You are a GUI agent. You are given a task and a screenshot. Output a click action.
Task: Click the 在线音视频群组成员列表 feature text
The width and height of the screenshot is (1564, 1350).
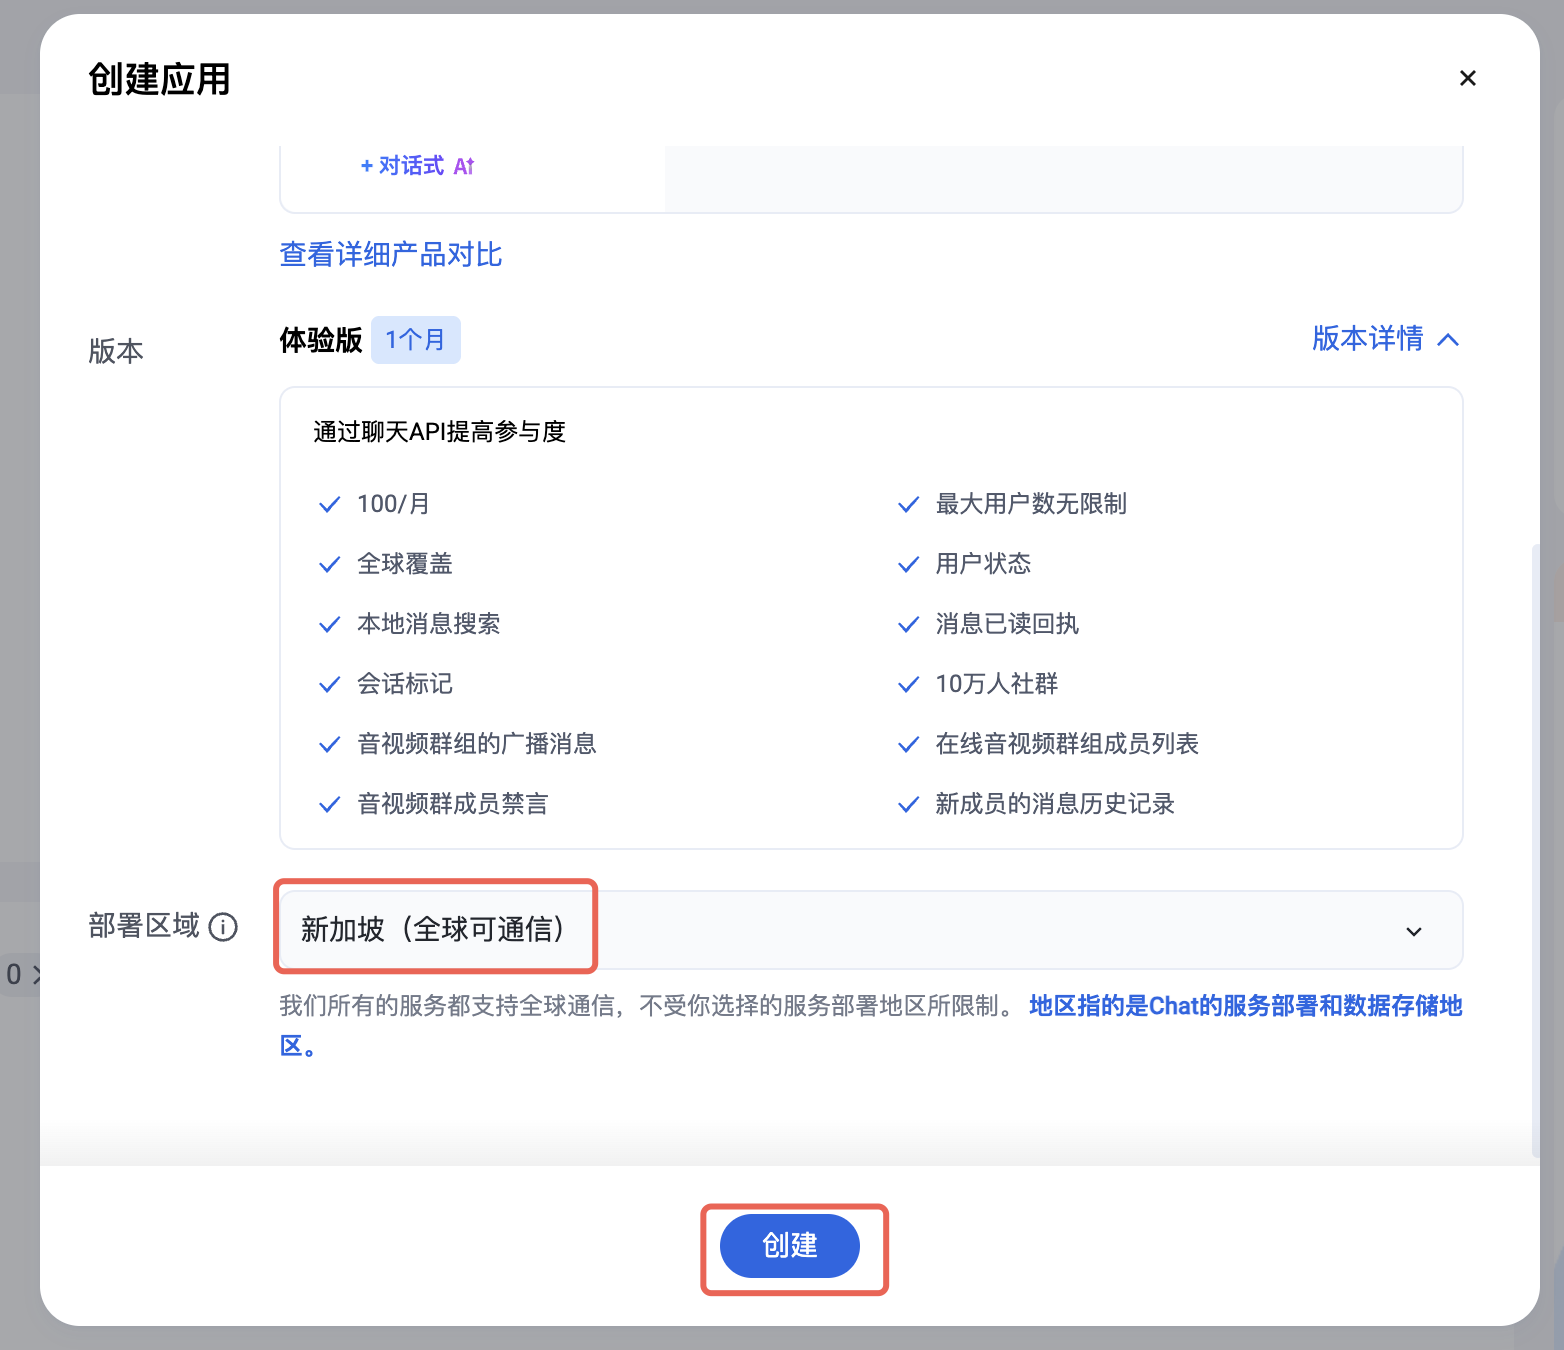click(1067, 744)
